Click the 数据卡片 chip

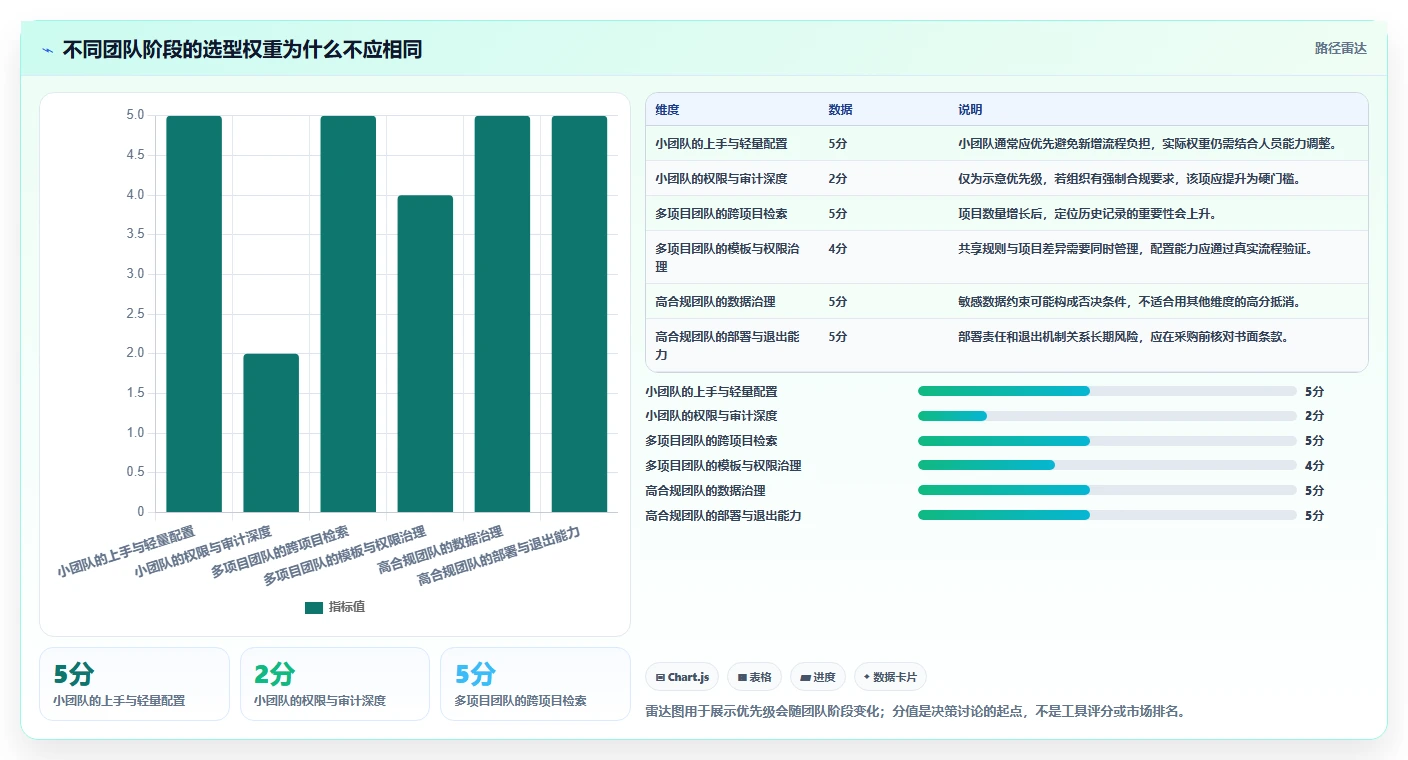[x=890, y=677]
